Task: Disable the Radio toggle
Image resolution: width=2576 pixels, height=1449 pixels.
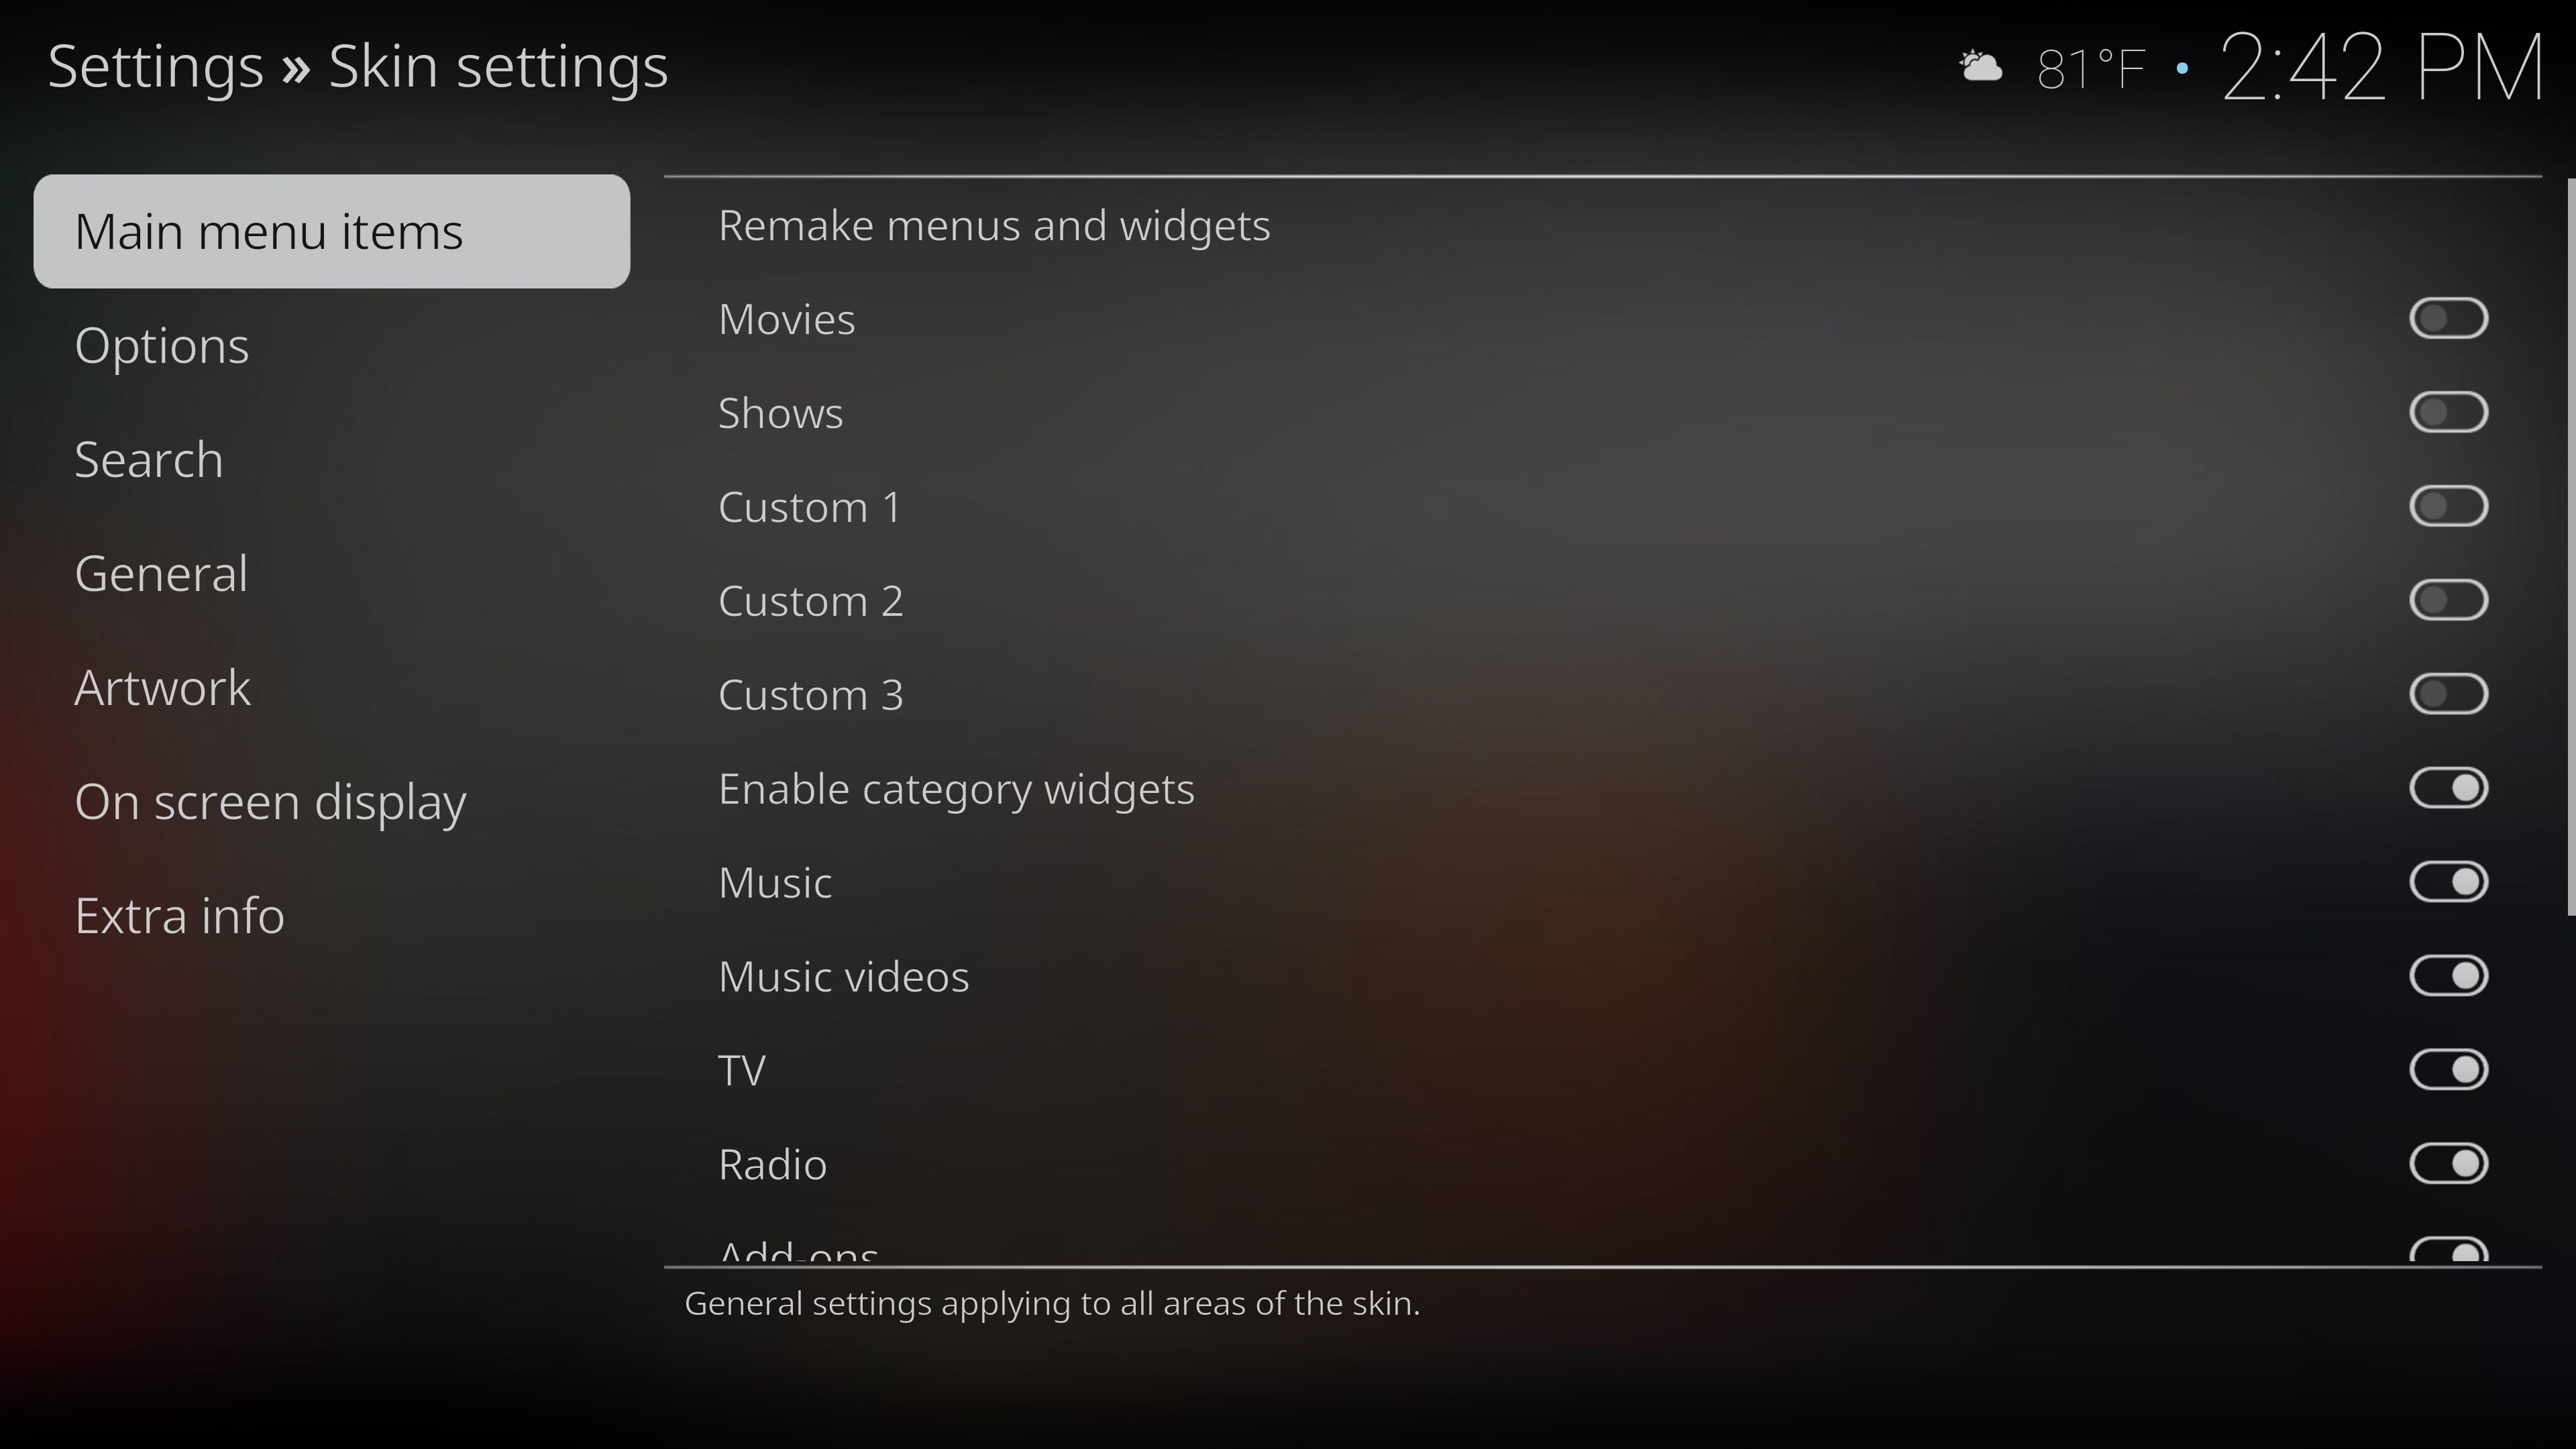Action: click(x=2448, y=1164)
